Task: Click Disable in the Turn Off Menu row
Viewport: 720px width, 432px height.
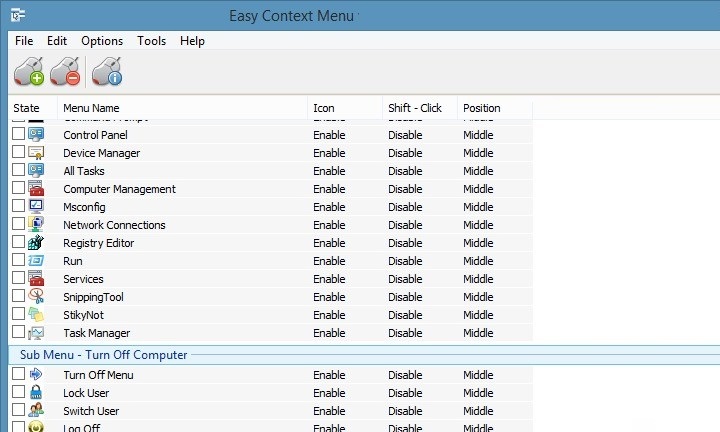Action: (x=405, y=375)
